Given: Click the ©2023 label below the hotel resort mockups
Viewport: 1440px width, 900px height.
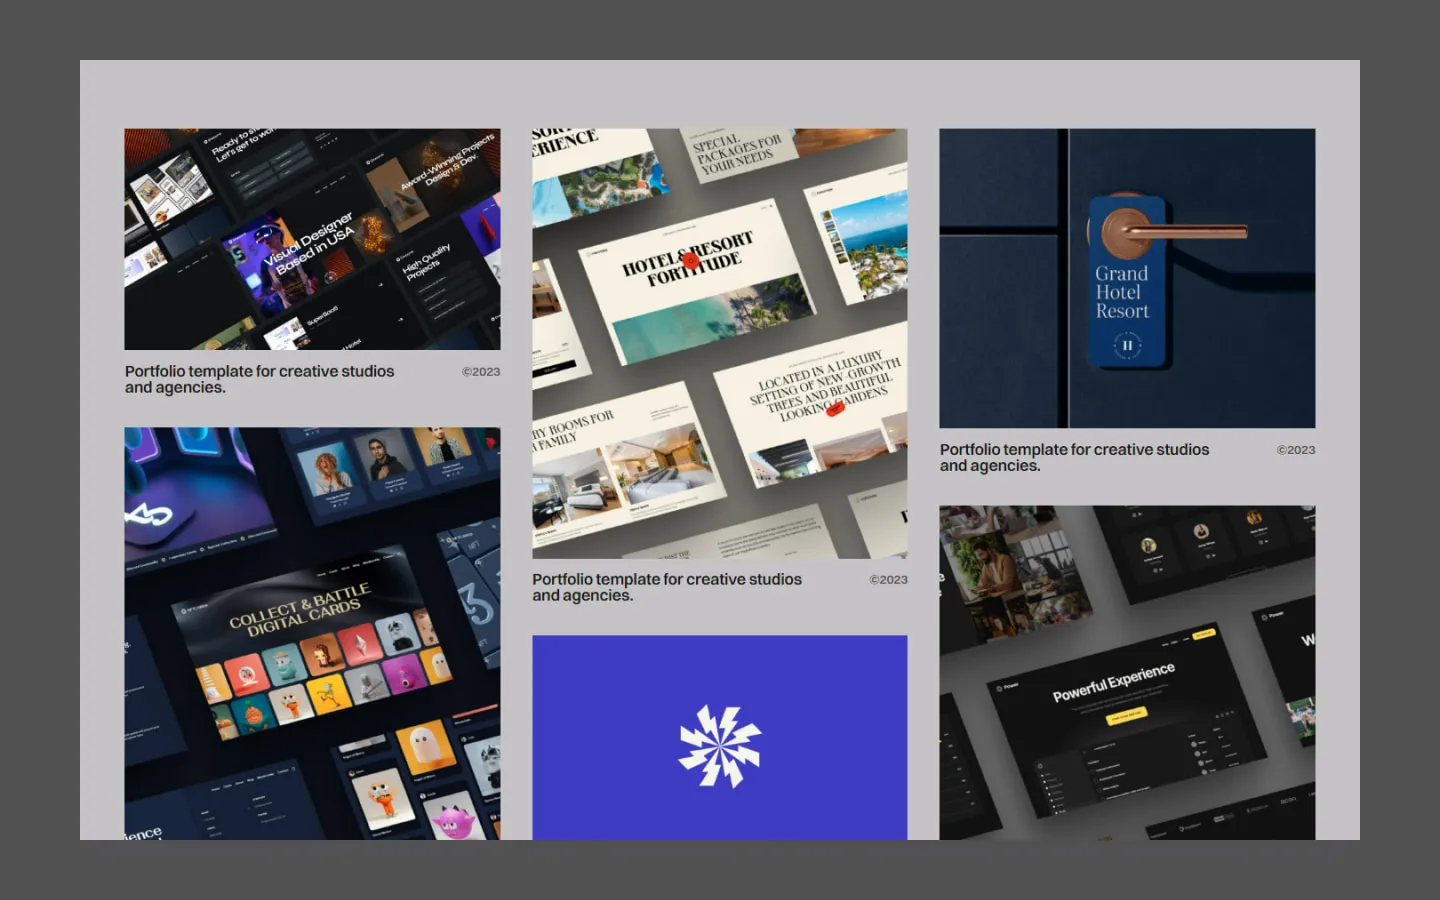Looking at the screenshot, I should (888, 580).
